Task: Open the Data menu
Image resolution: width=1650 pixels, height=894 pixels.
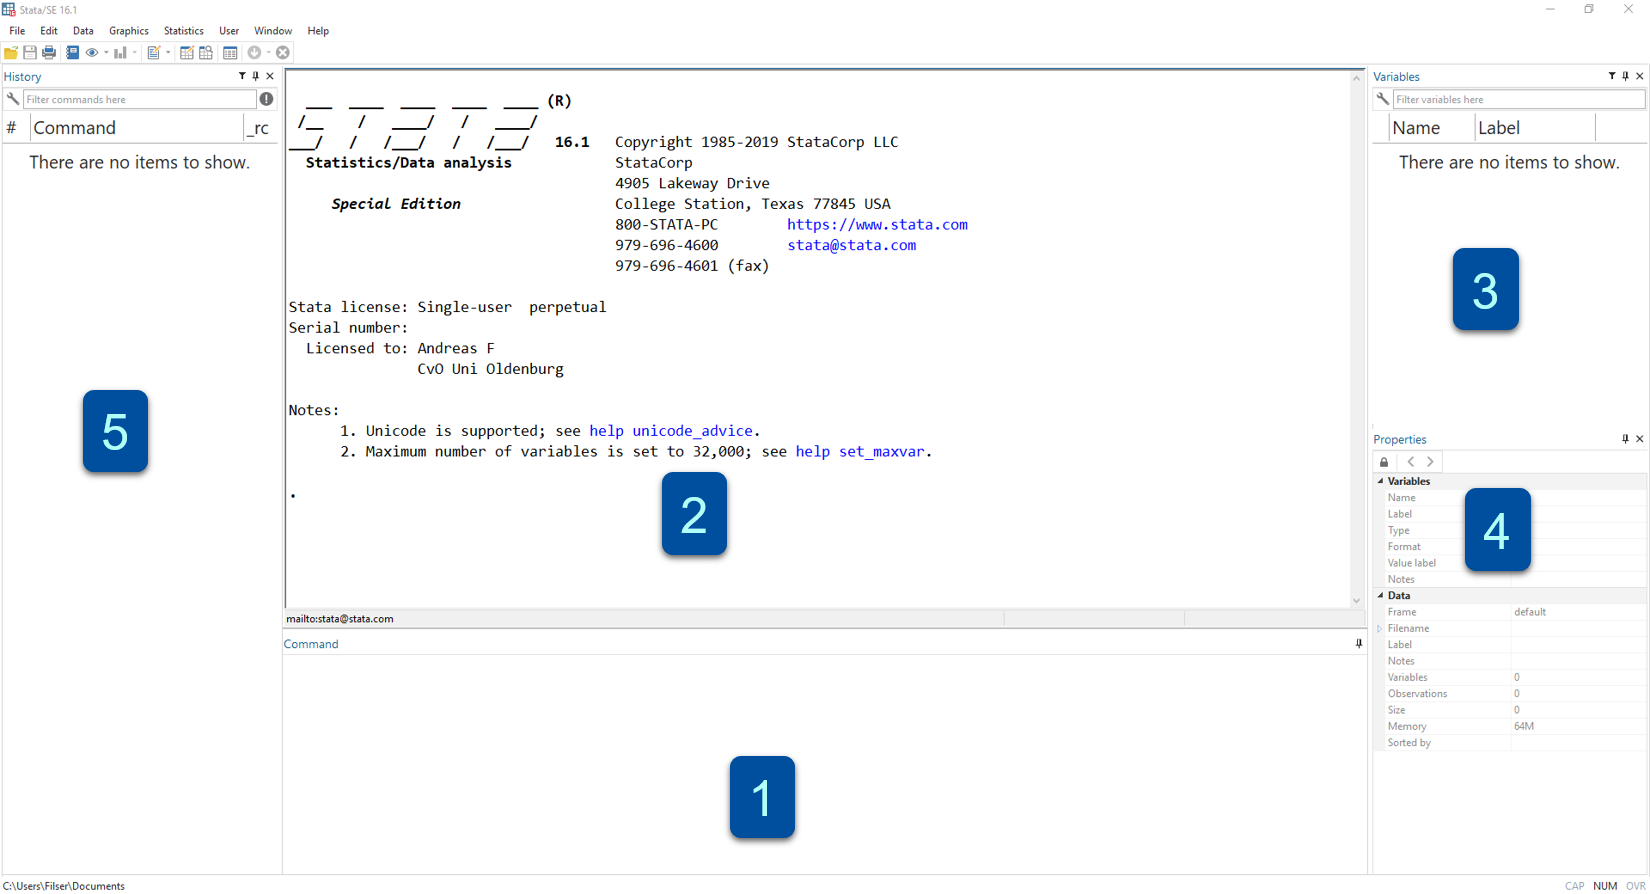Action: [83, 31]
